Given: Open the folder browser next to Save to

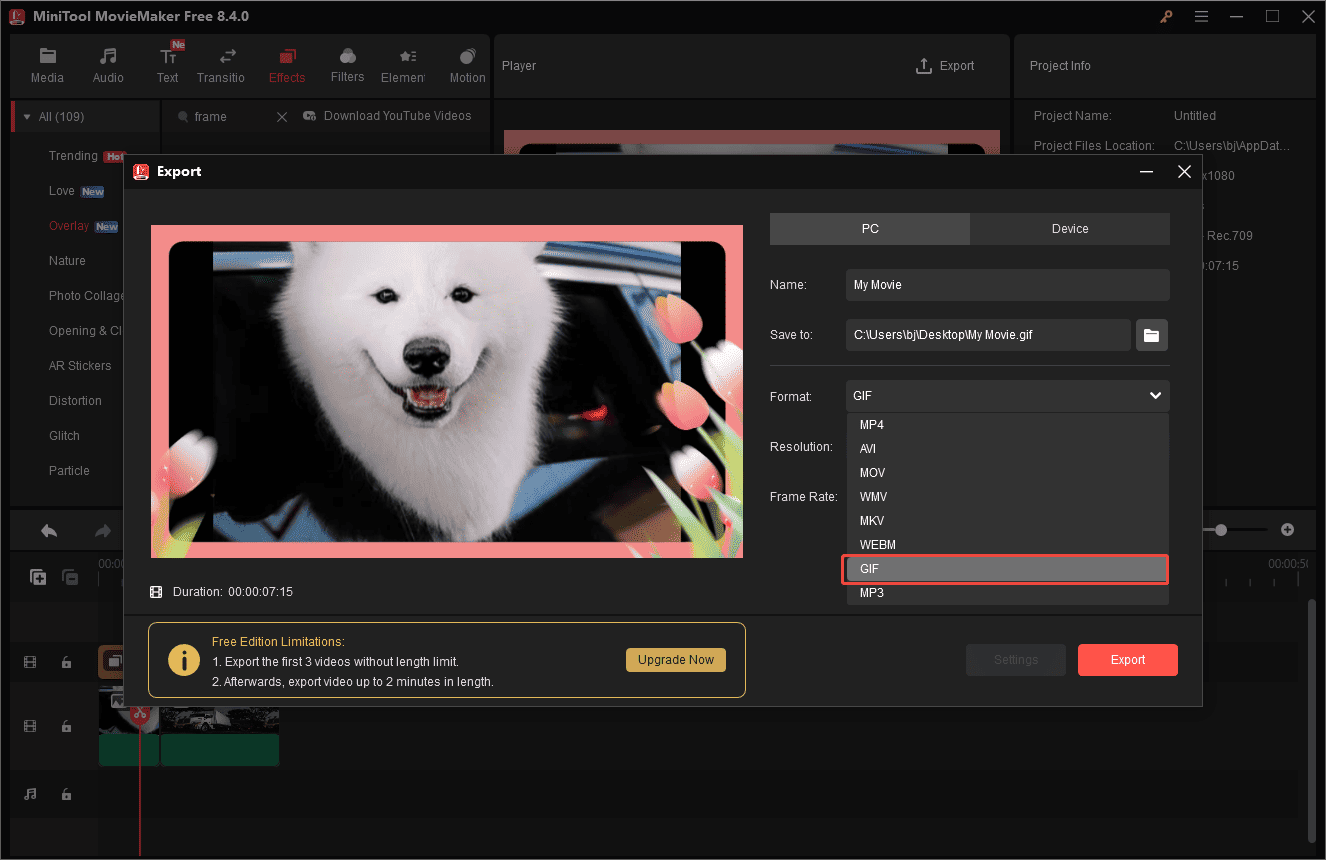Looking at the screenshot, I should 1151,335.
